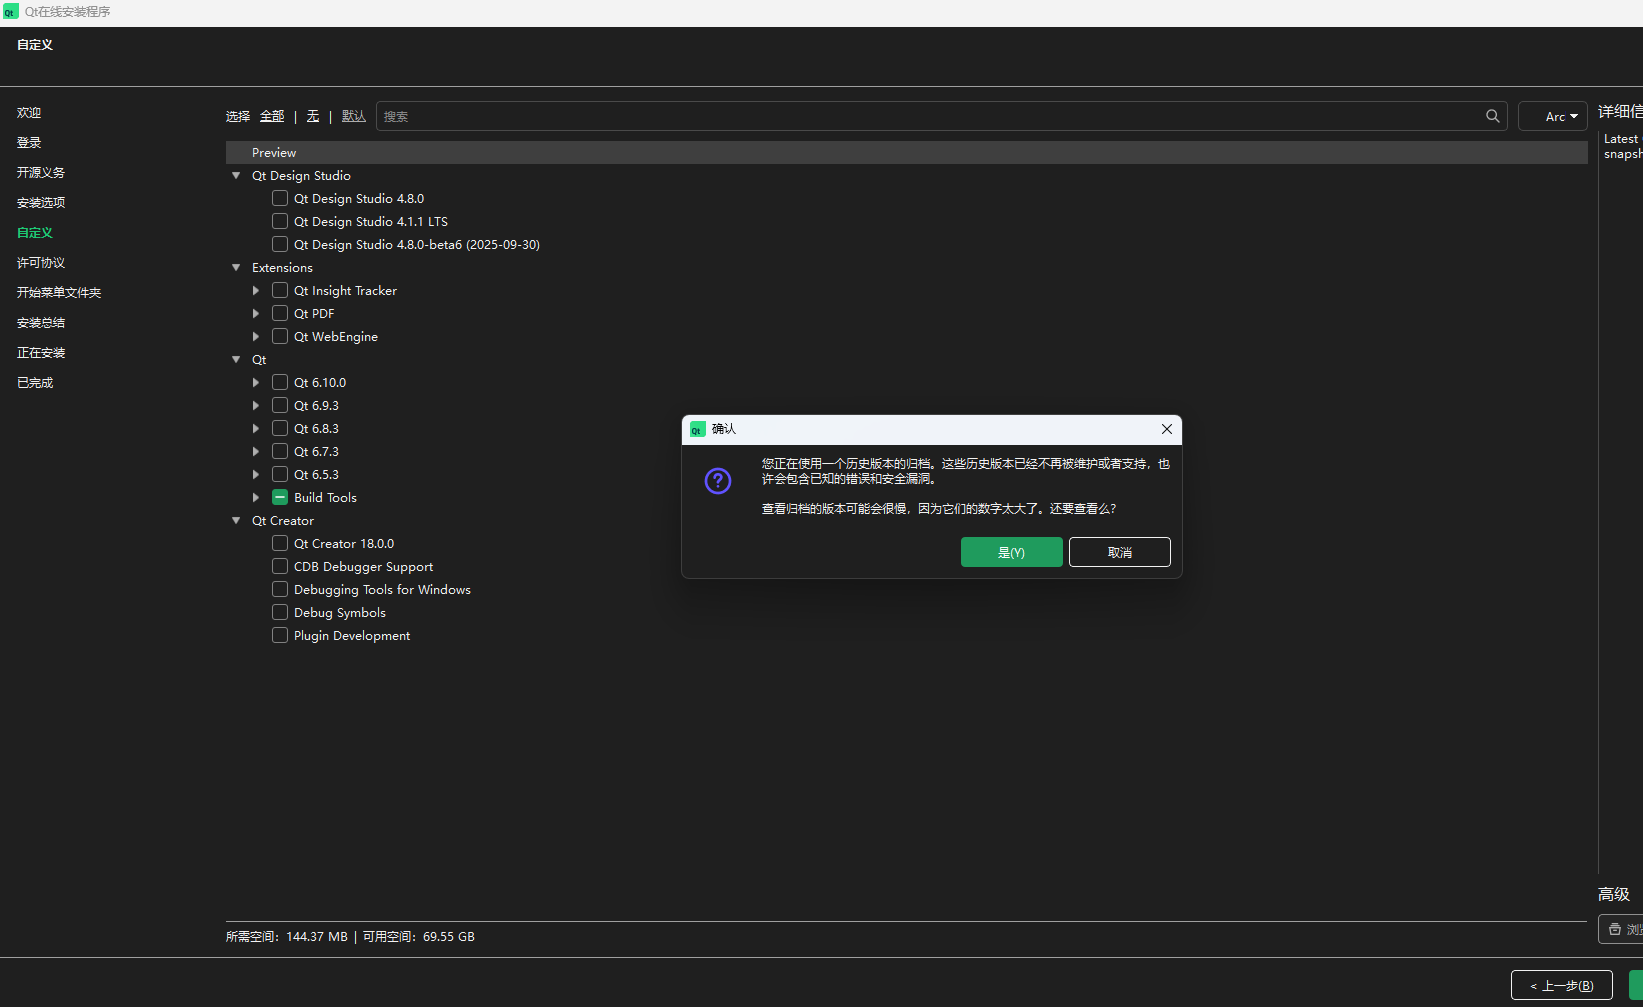Collapse the Extensions group

tap(236, 268)
